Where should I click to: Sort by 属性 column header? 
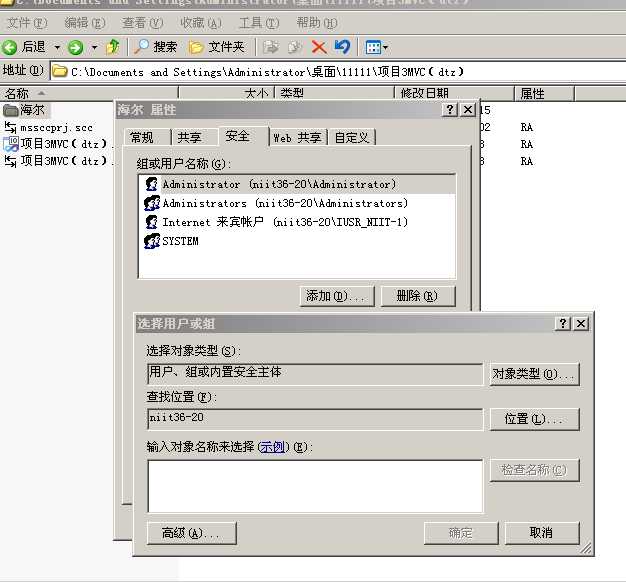click(544, 93)
